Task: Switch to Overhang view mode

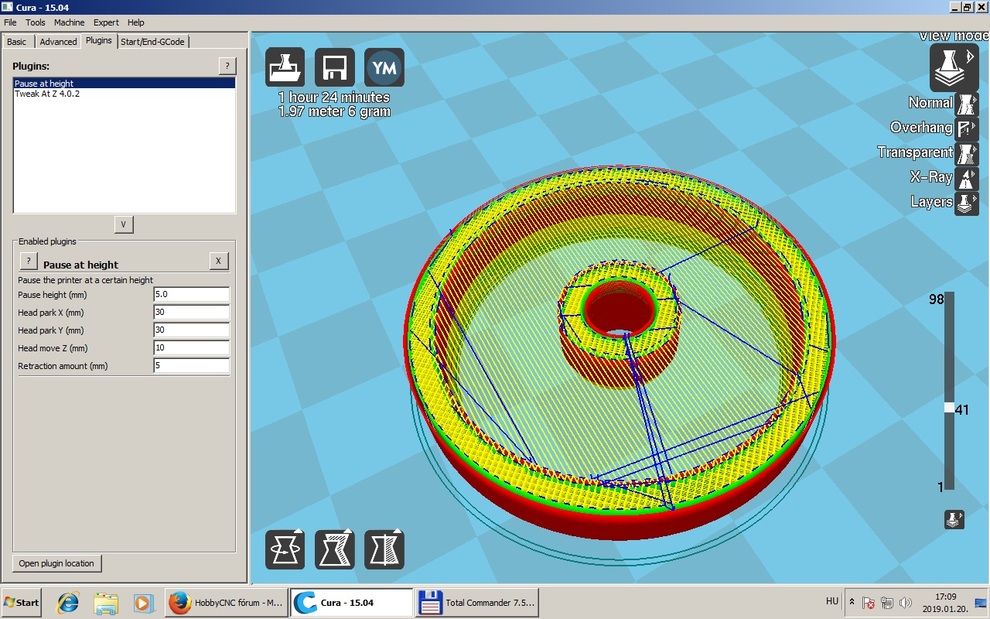Action: click(x=966, y=128)
